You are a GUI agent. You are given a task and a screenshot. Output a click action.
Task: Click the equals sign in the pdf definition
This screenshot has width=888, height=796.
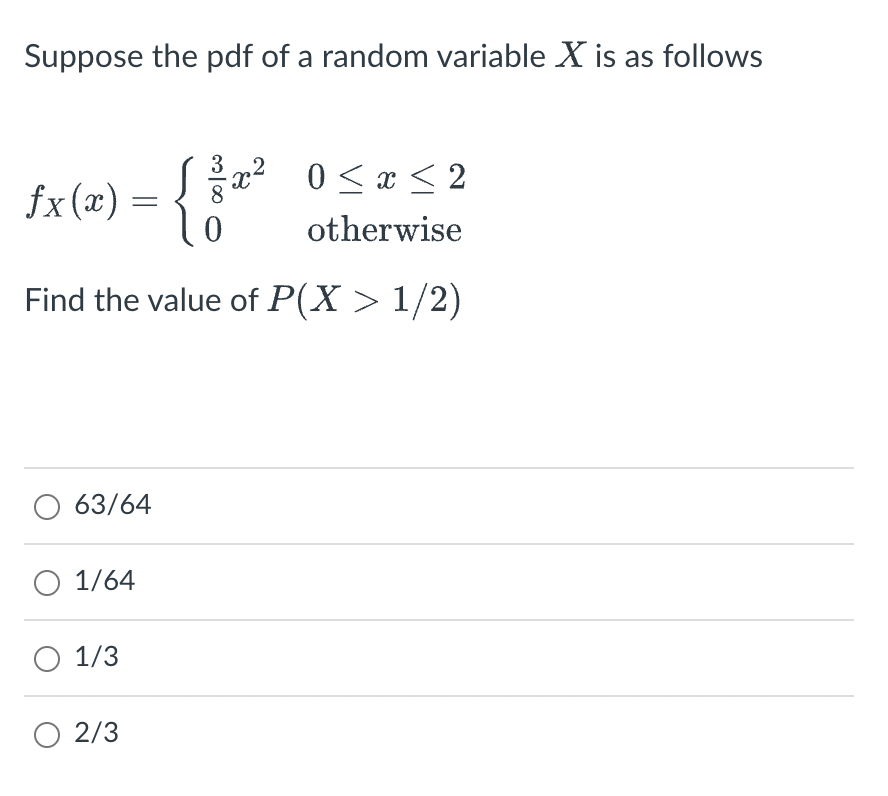pyautogui.click(x=143, y=202)
